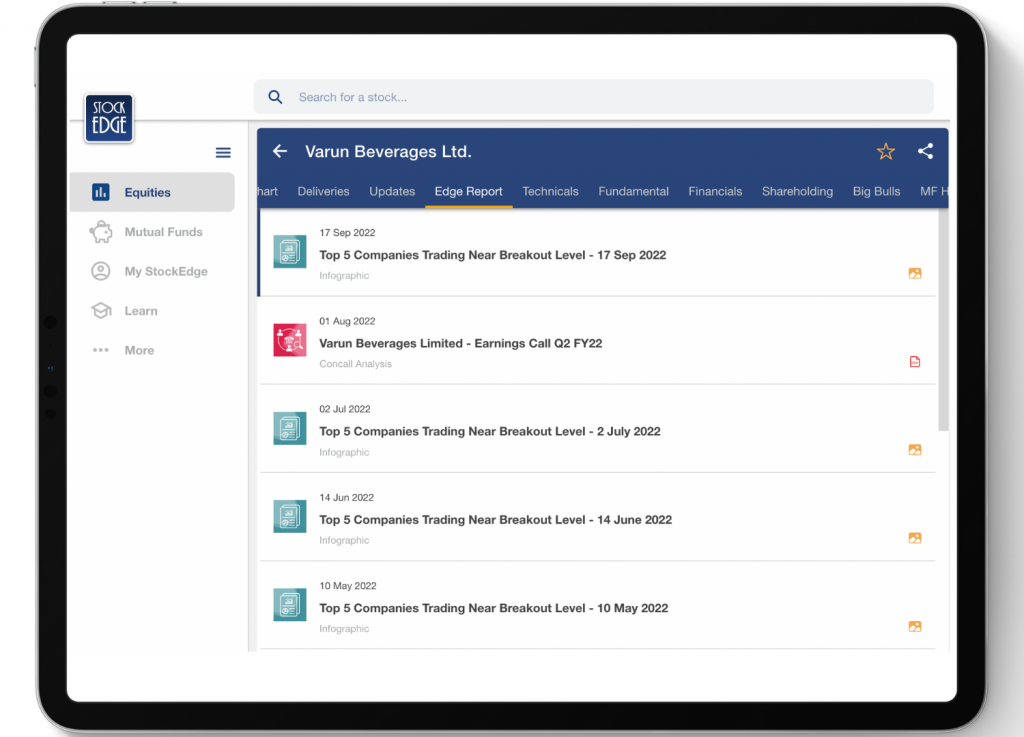The width and height of the screenshot is (1024, 737).
Task: Open image icon for 10 May 2022 report
Action: pos(915,627)
